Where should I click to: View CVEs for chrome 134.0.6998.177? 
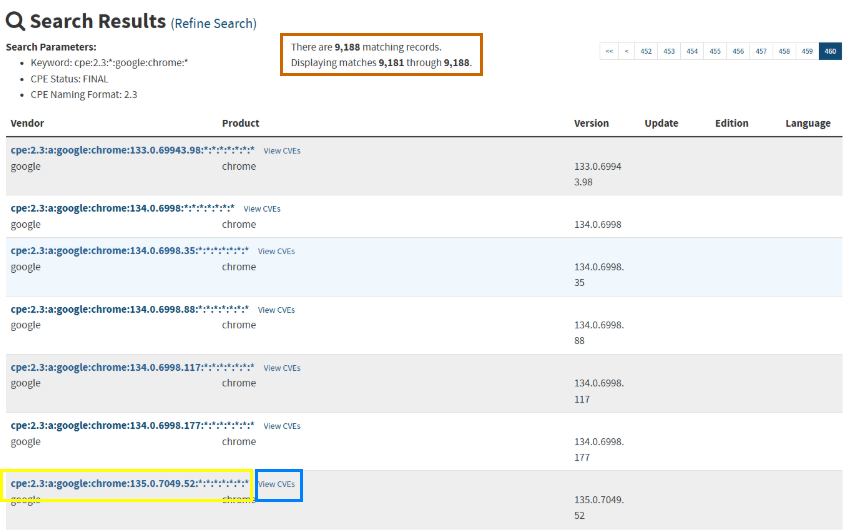282,426
